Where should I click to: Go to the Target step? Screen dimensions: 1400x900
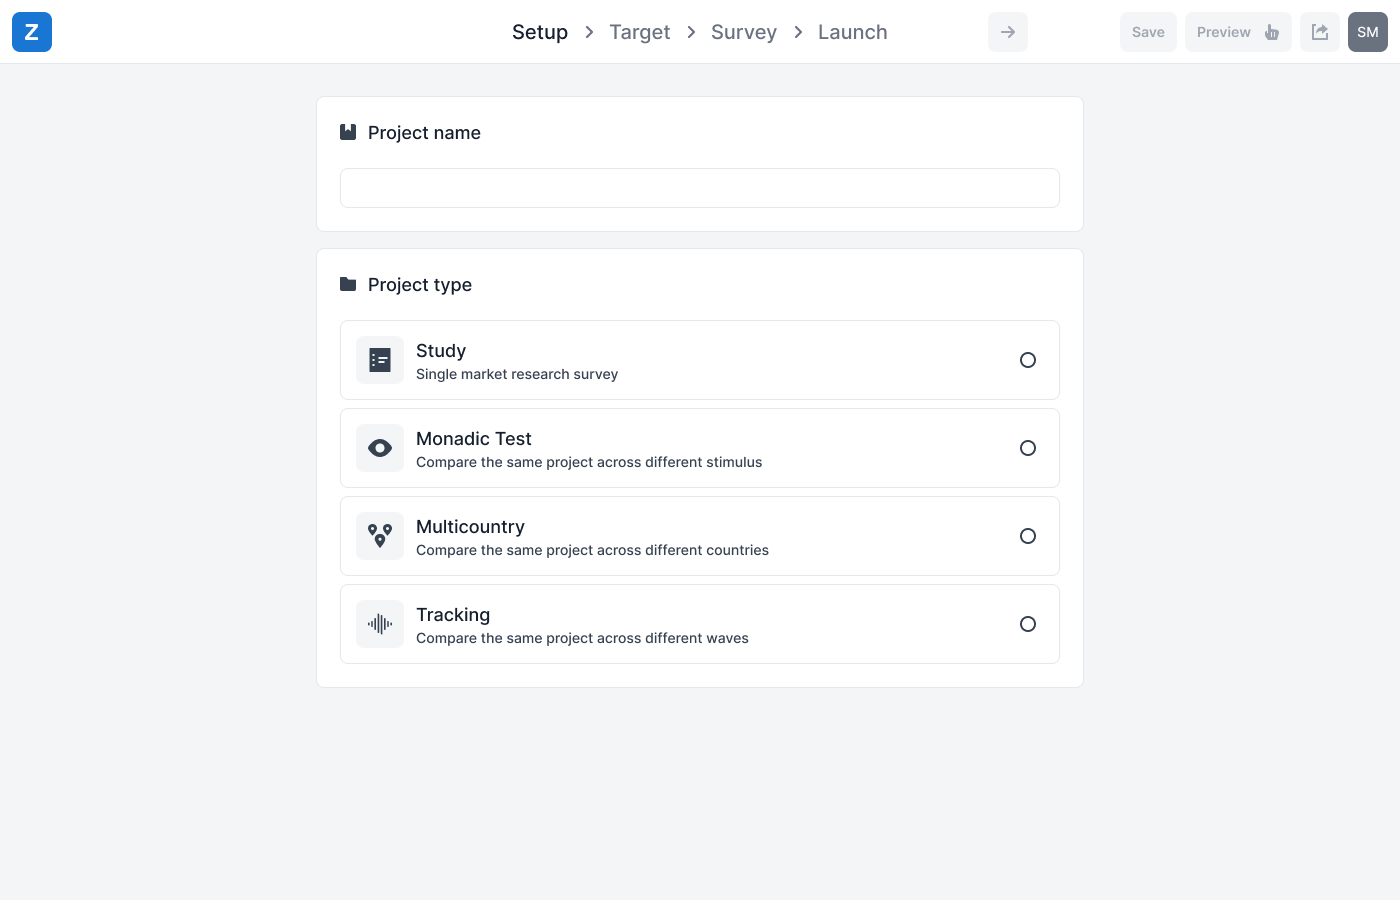click(639, 32)
